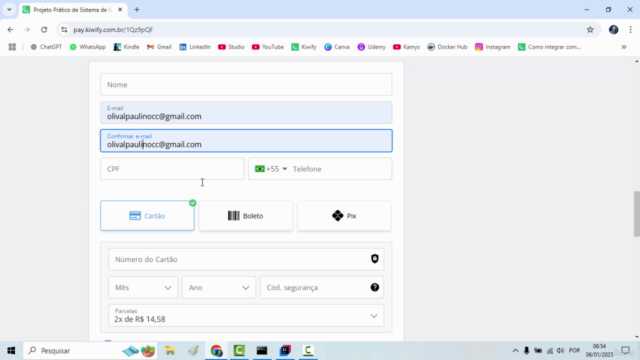Image resolution: width=640 pixels, height=360 pixels.
Task: Focus the Número do Cartão field
Action: coord(246,259)
